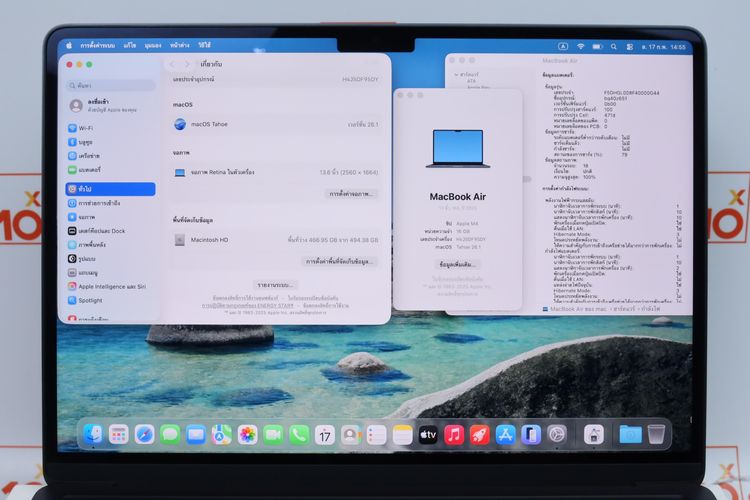Open the ENERGY STAR compliance link

248,305
